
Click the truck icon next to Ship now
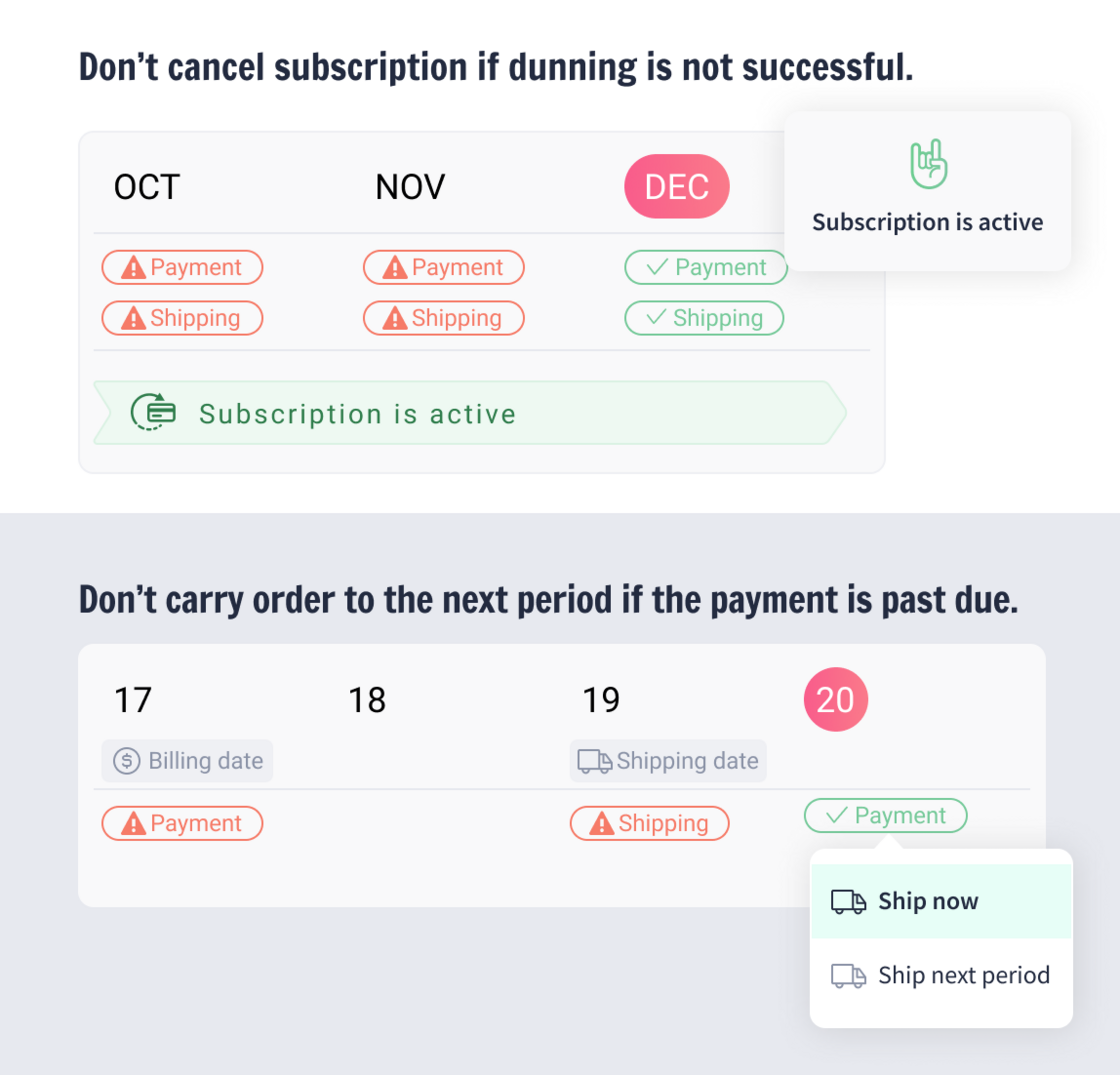(849, 901)
